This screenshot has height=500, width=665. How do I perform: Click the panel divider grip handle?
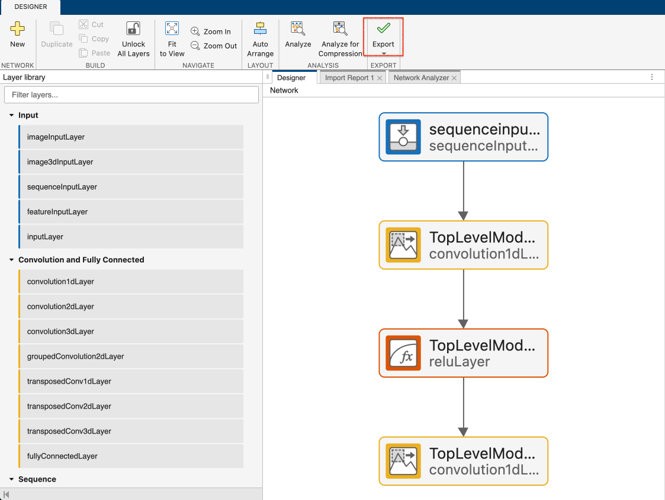click(x=267, y=77)
